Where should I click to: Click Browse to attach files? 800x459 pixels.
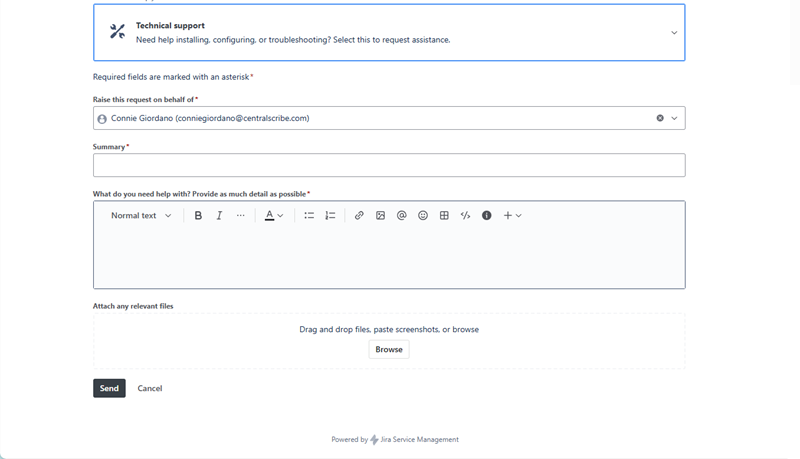pyautogui.click(x=389, y=349)
